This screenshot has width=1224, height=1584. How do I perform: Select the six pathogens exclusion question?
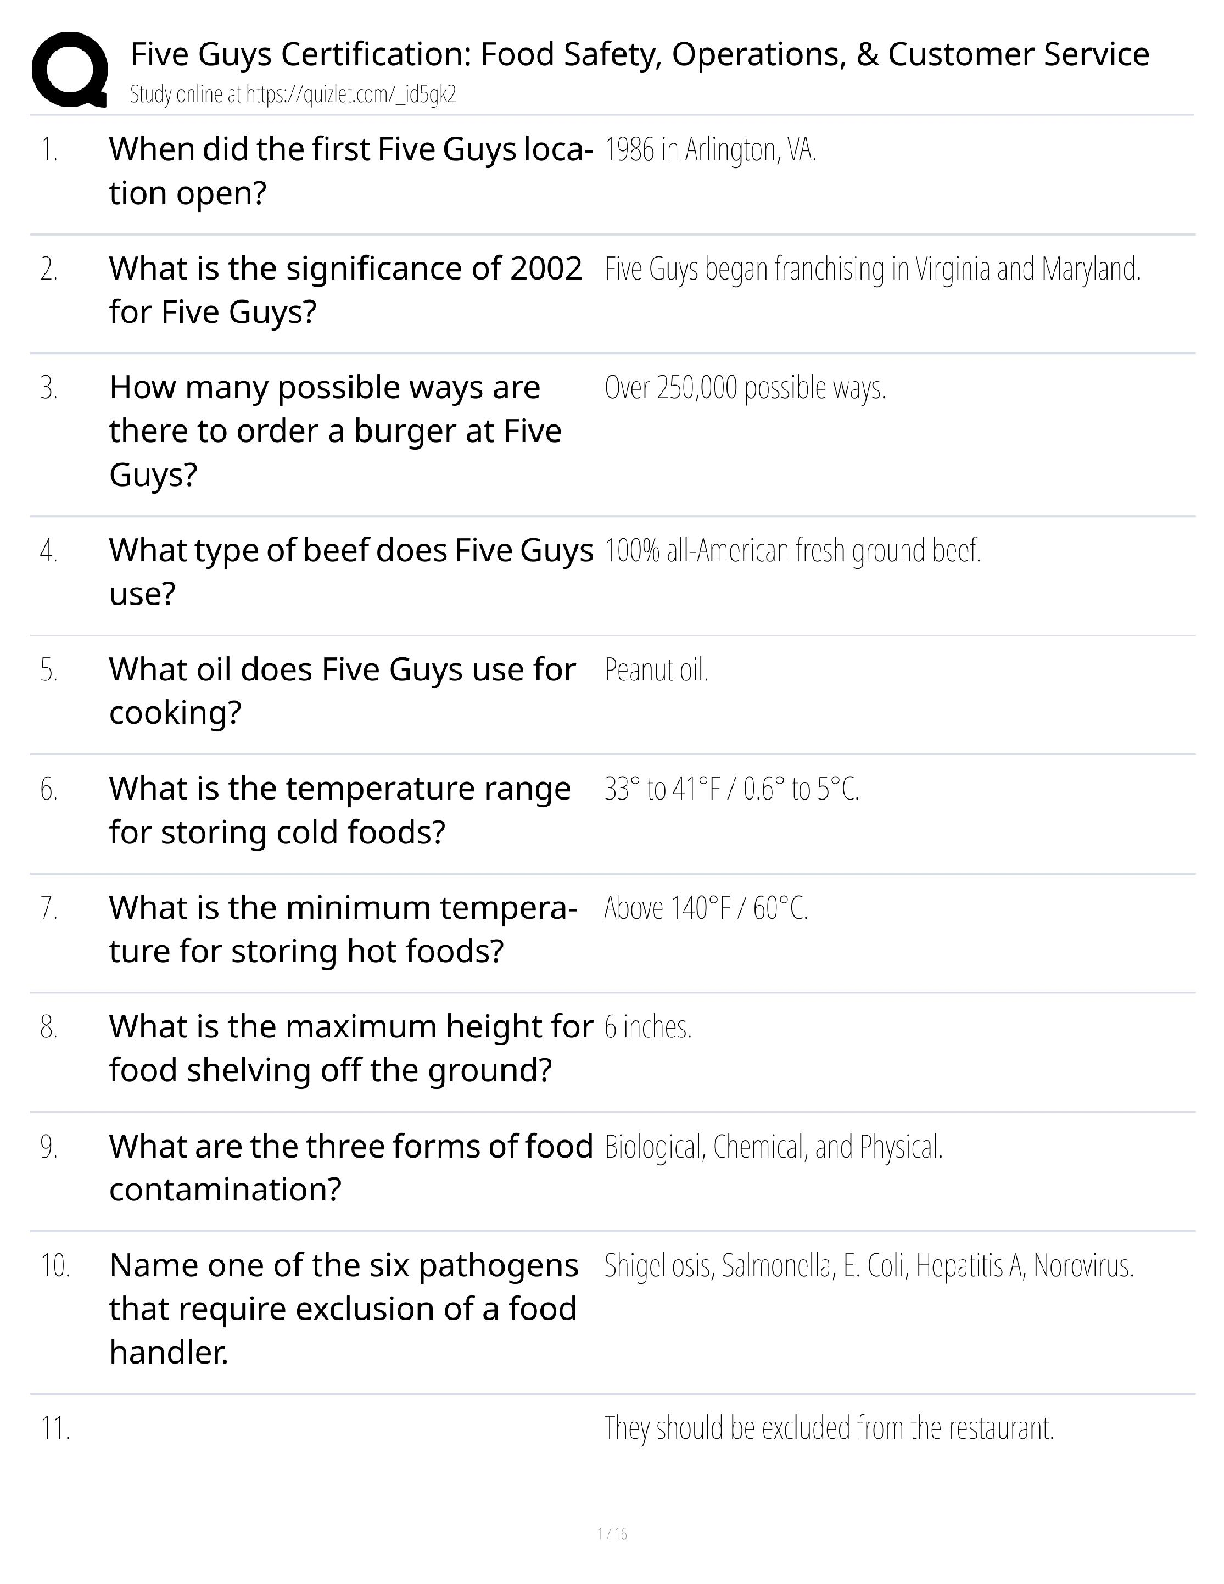point(343,1308)
